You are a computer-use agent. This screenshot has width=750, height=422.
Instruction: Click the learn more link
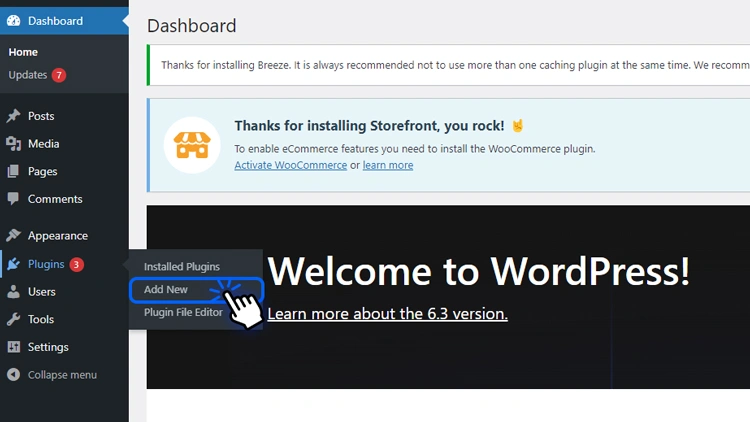coord(387,165)
